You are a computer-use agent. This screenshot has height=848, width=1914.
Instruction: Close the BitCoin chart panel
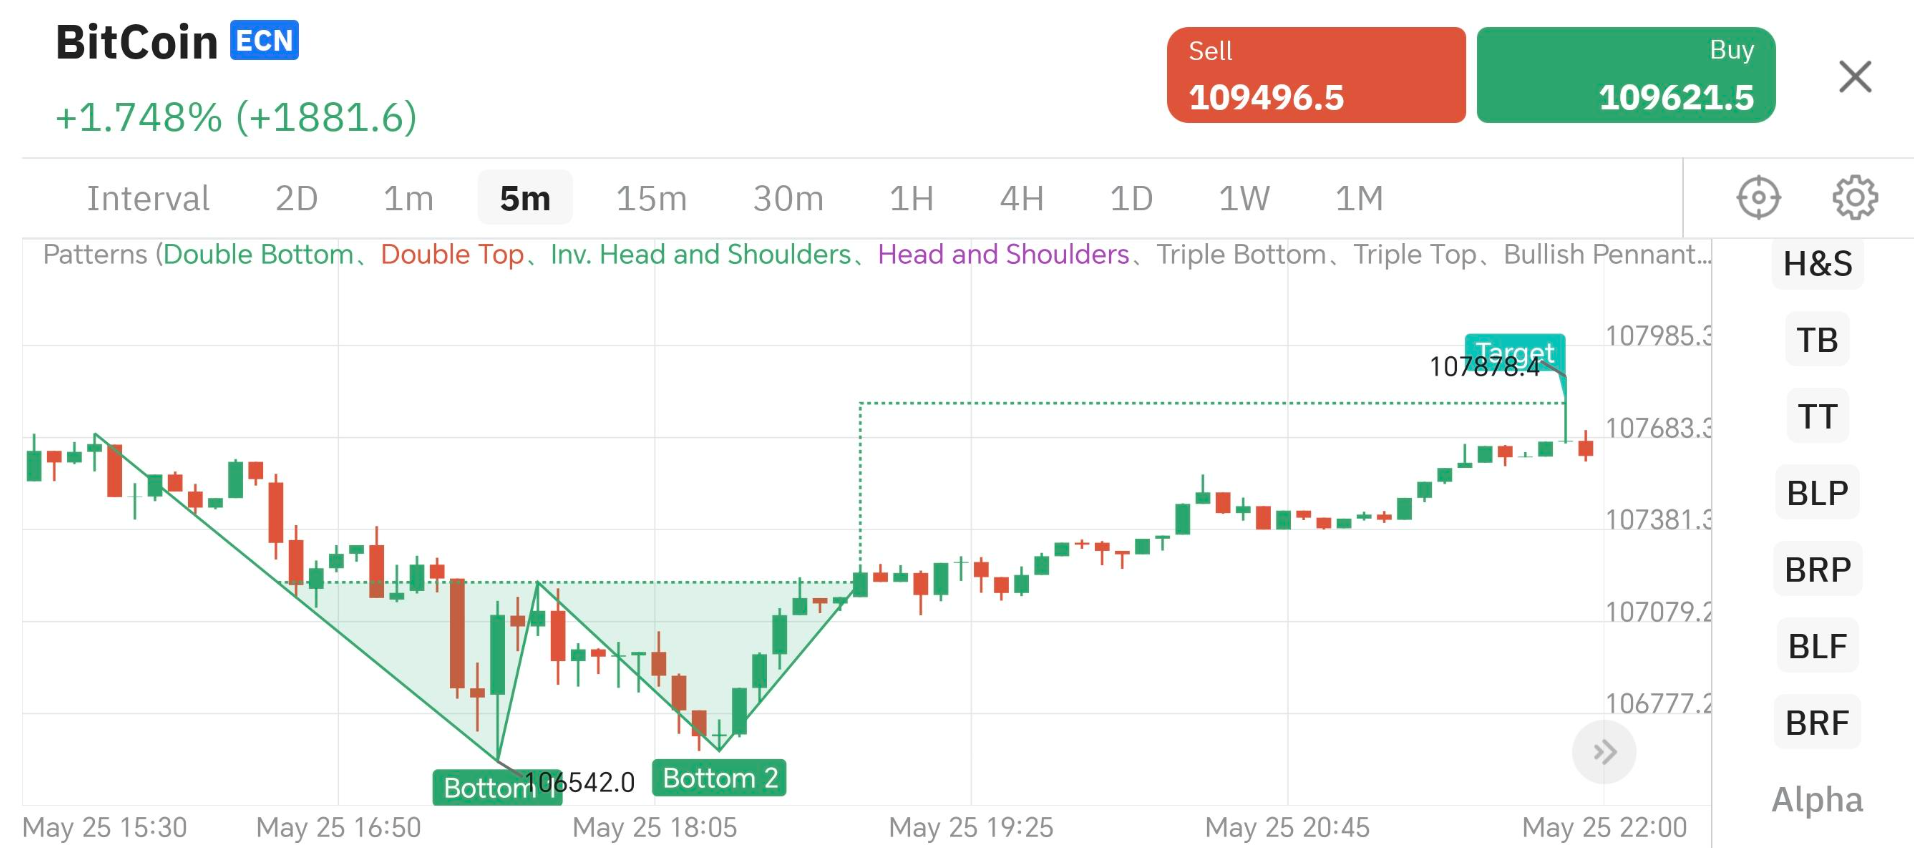click(x=1855, y=76)
